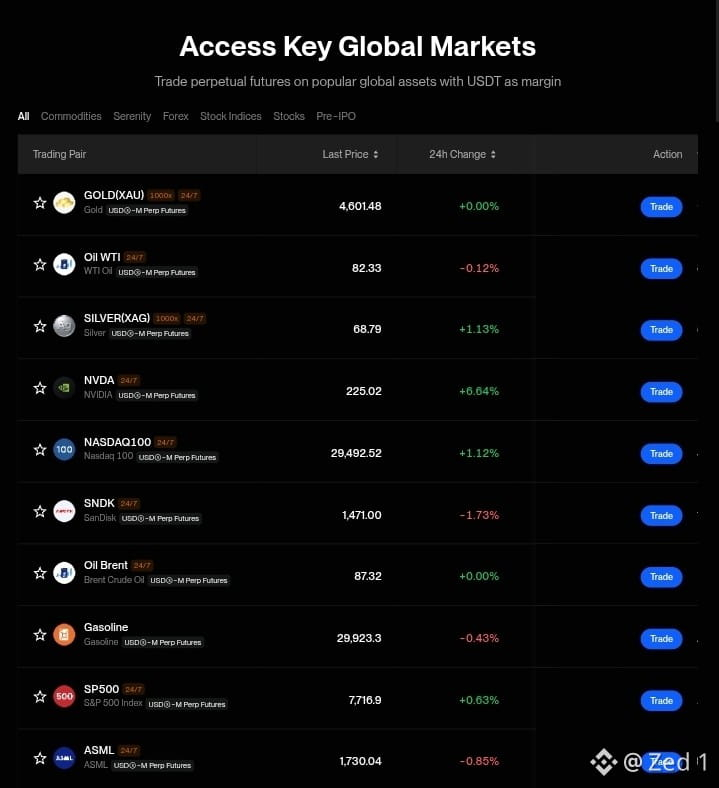Viewport: 719px width, 788px height.
Task: Click Trade button for NASDAQ100
Action: 661,454
